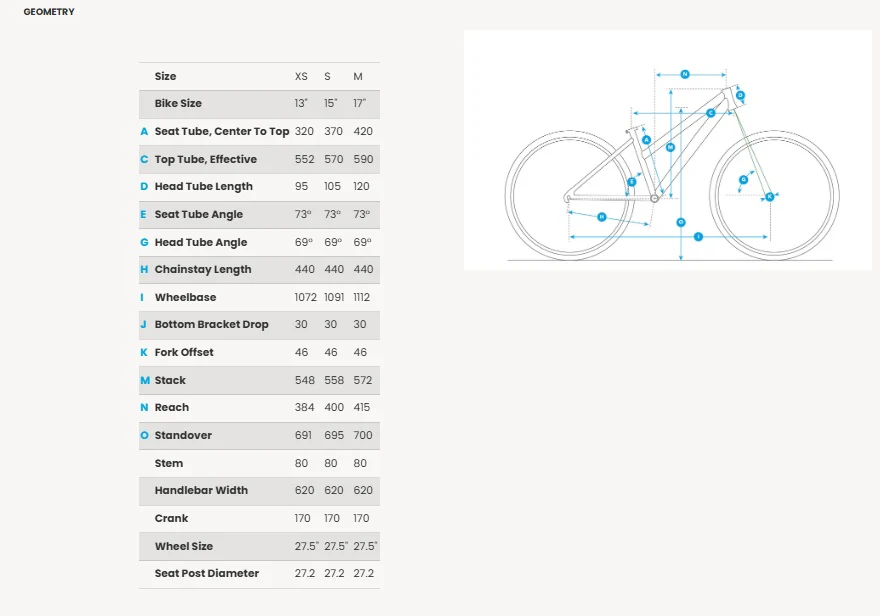This screenshot has width=880, height=616.
Task: Select the K fork offset marker on diagram
Action: [x=770, y=197]
